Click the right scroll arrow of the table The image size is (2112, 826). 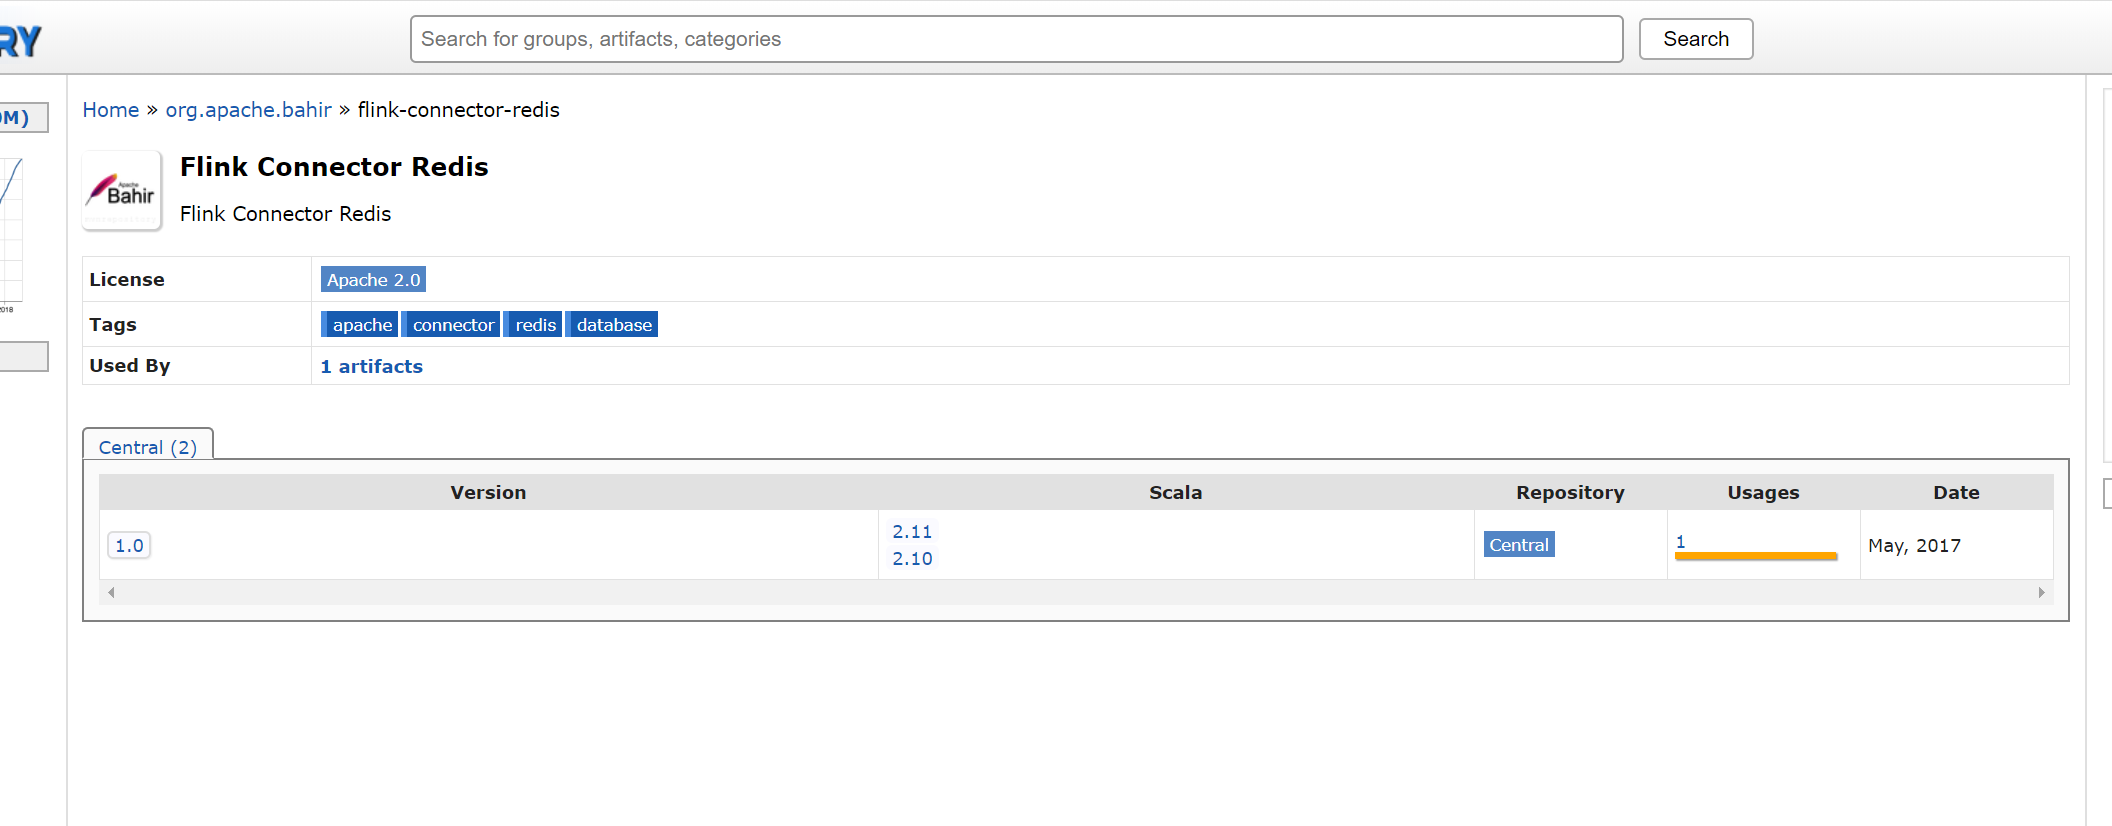tap(2042, 593)
